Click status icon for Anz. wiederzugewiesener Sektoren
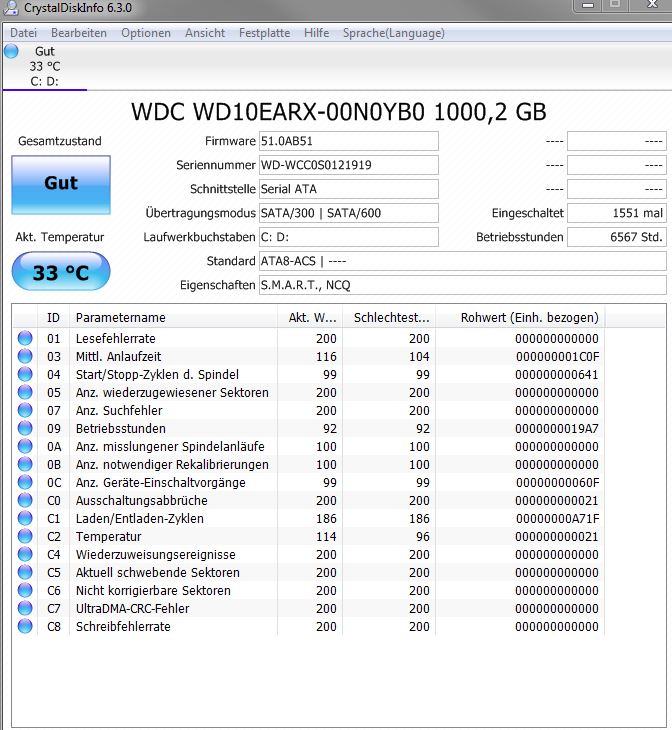The width and height of the screenshot is (672, 730). point(25,392)
